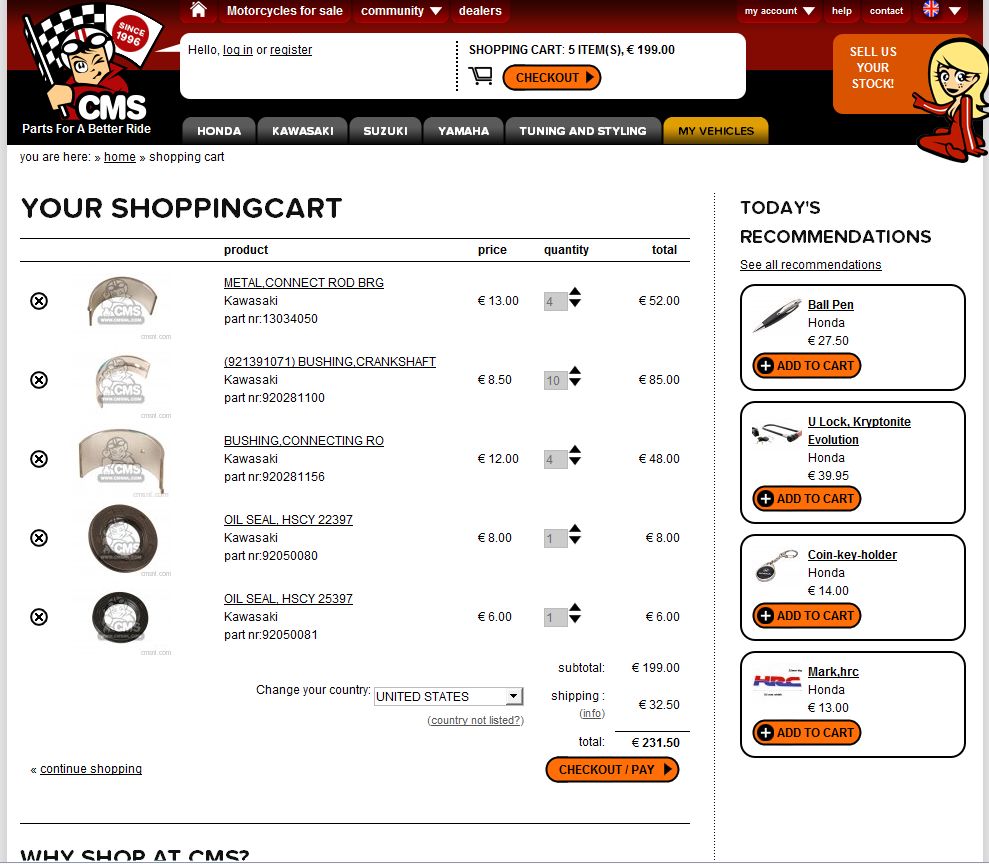
Task: Click the CMS logo
Action: 88,69
